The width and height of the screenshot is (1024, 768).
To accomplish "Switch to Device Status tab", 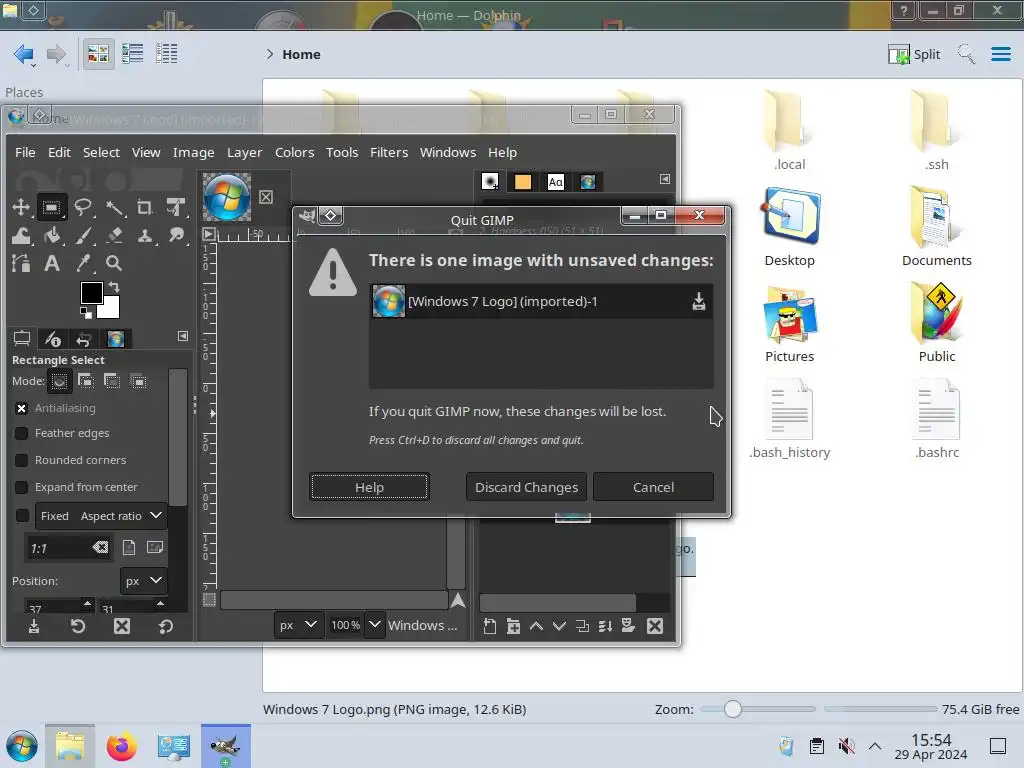I will point(52,339).
